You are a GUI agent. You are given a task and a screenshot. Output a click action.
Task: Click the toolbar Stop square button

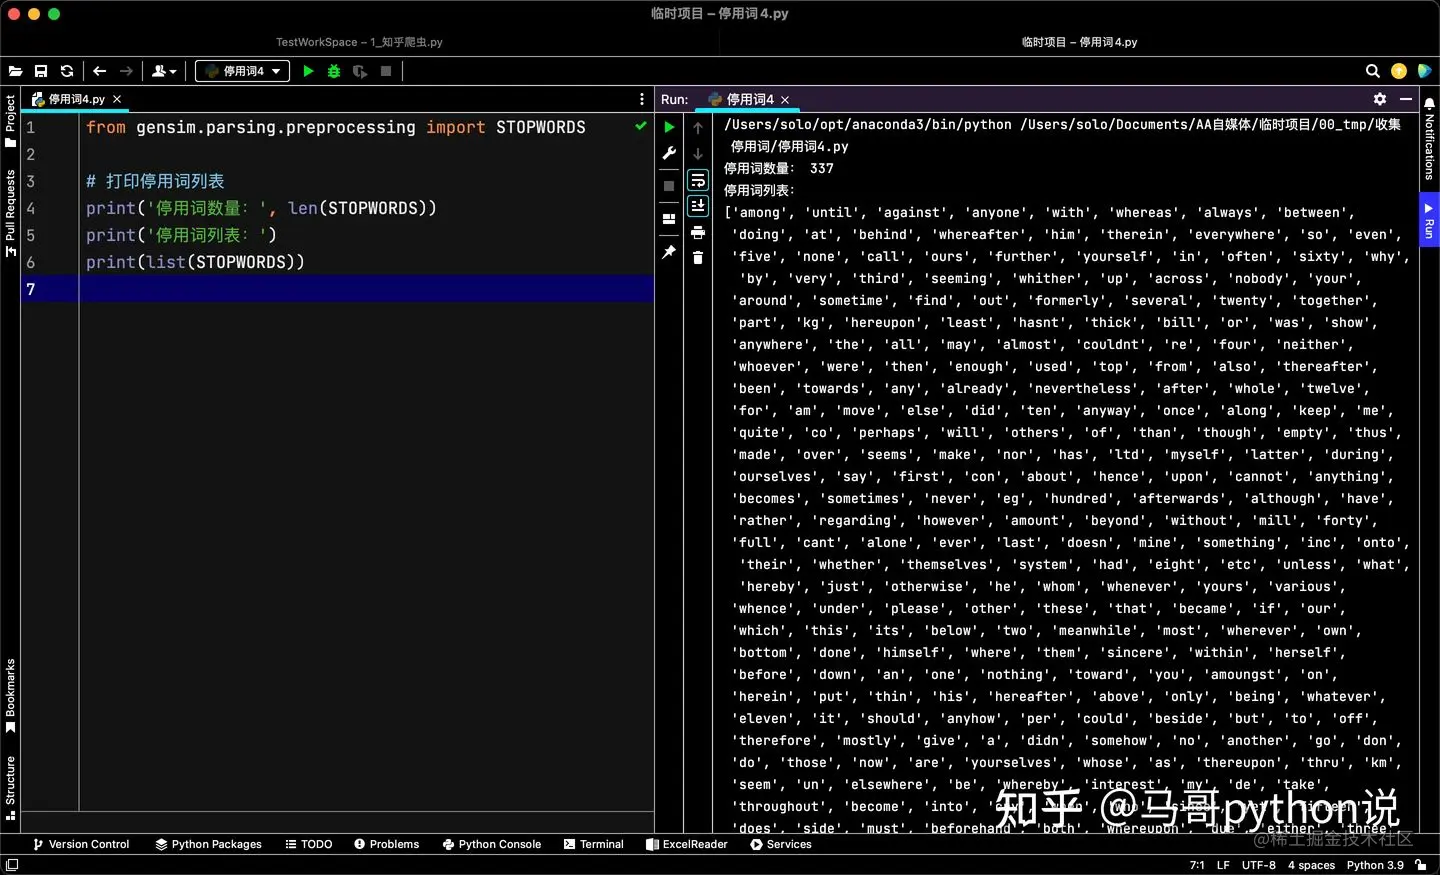[386, 71]
